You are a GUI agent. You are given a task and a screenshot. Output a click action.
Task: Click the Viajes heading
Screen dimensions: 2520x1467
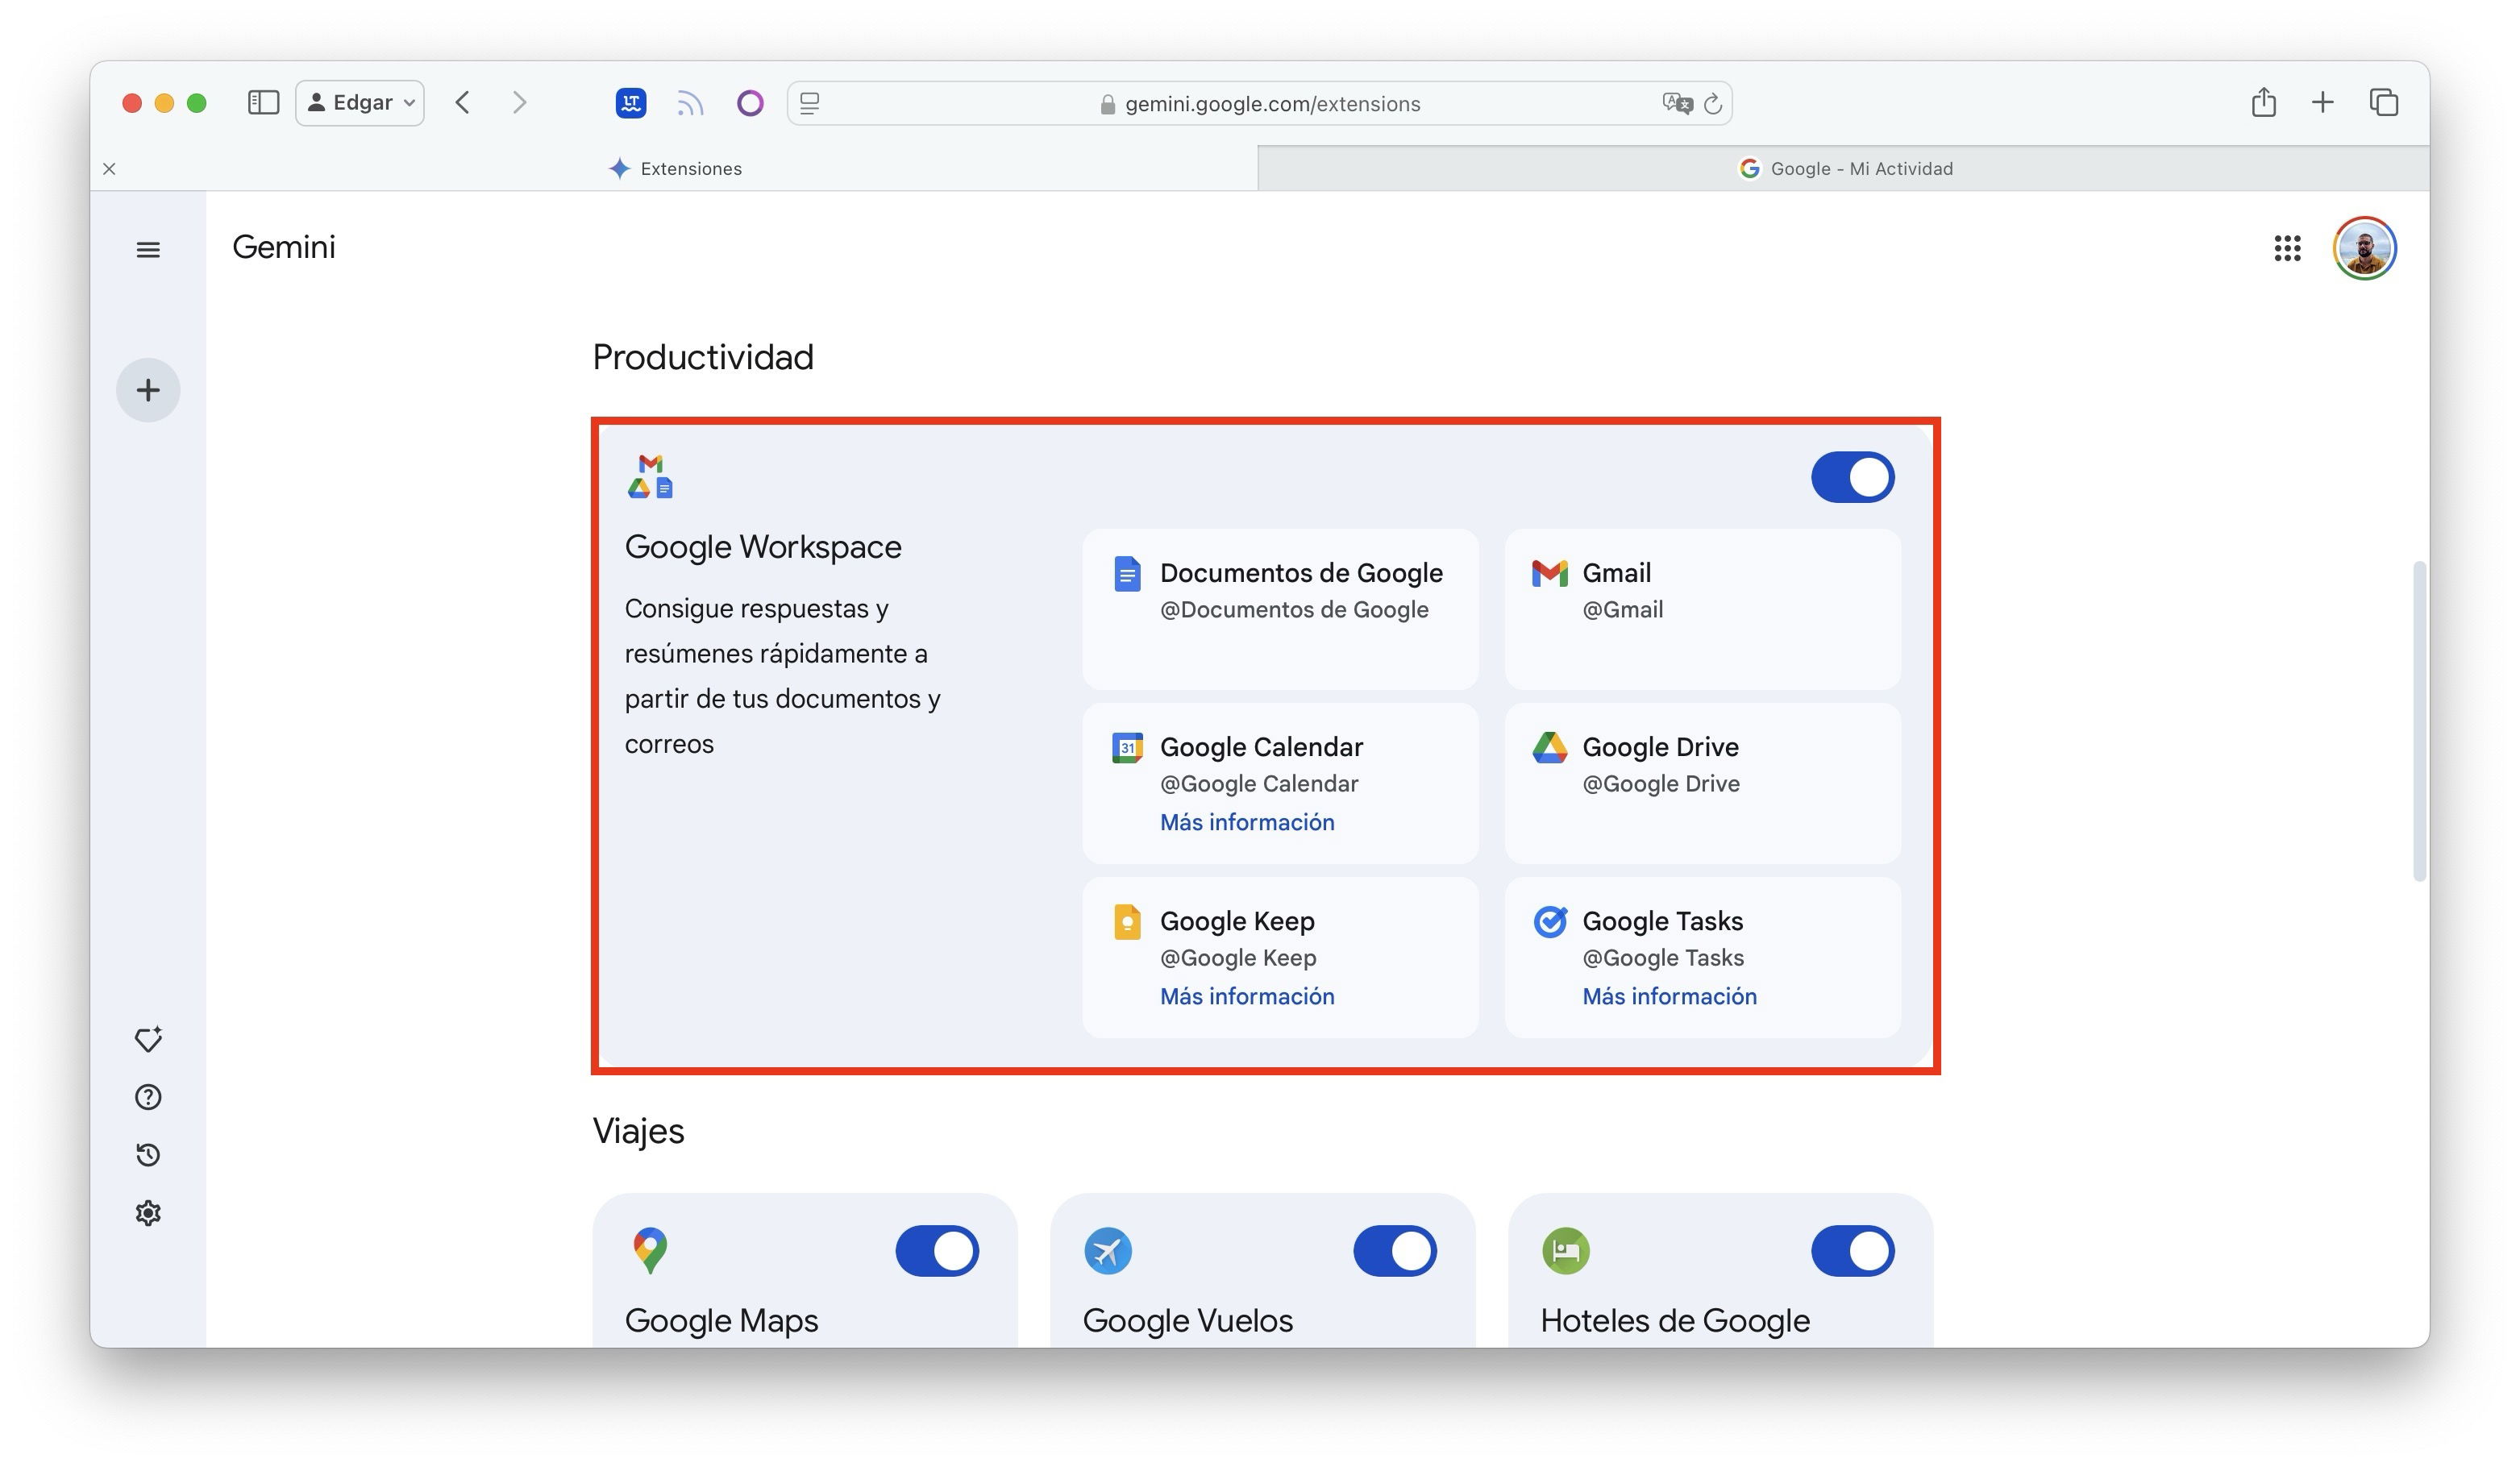click(638, 1131)
